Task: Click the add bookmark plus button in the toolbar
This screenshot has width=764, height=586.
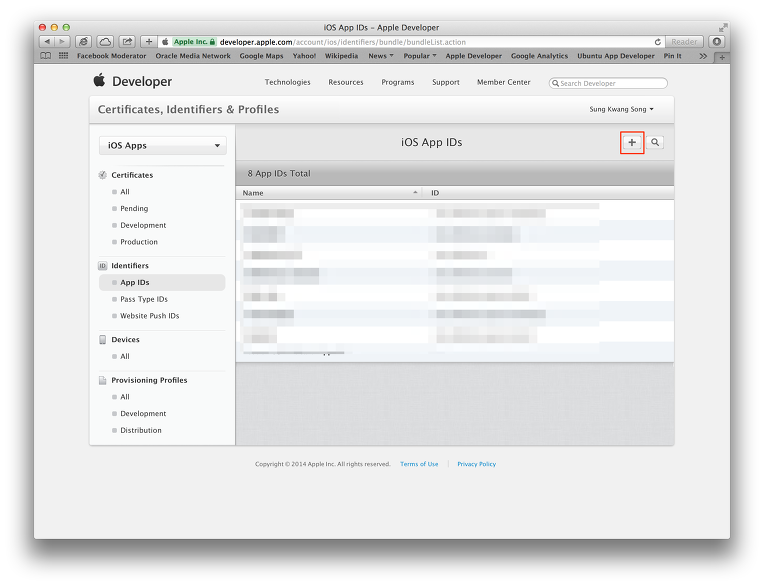Action: [149, 42]
